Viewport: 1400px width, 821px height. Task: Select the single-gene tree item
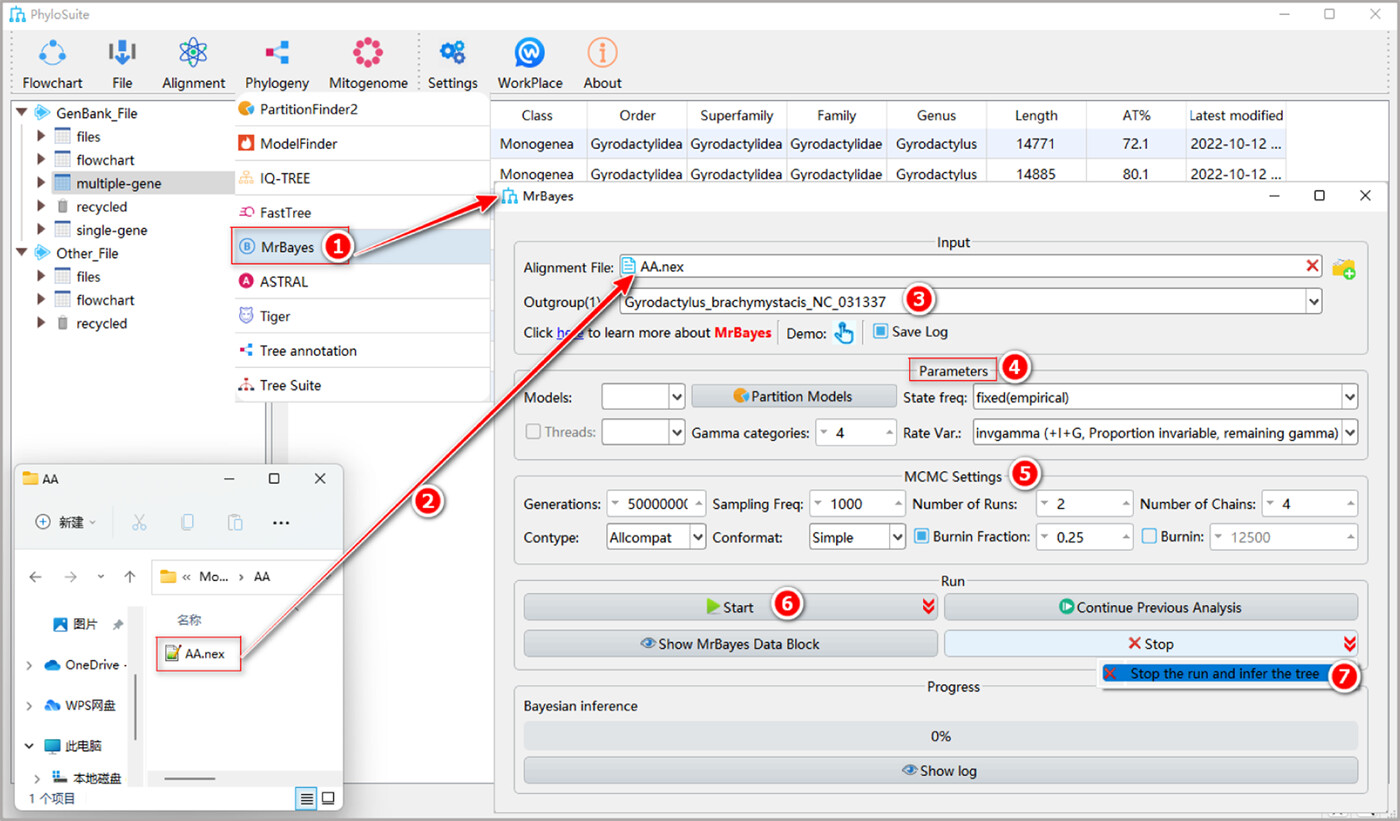click(x=111, y=230)
